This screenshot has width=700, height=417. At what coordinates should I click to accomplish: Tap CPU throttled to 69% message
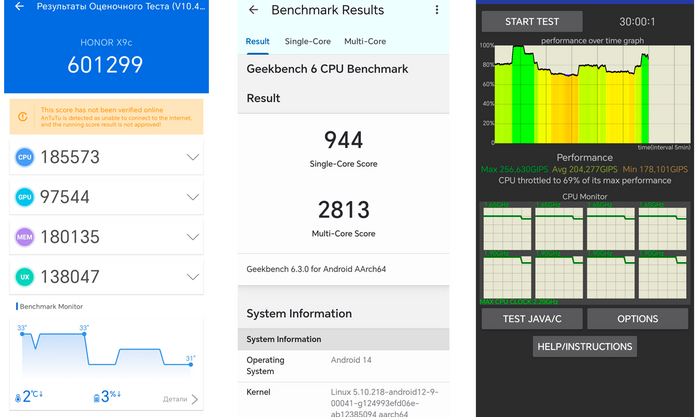coord(584,180)
